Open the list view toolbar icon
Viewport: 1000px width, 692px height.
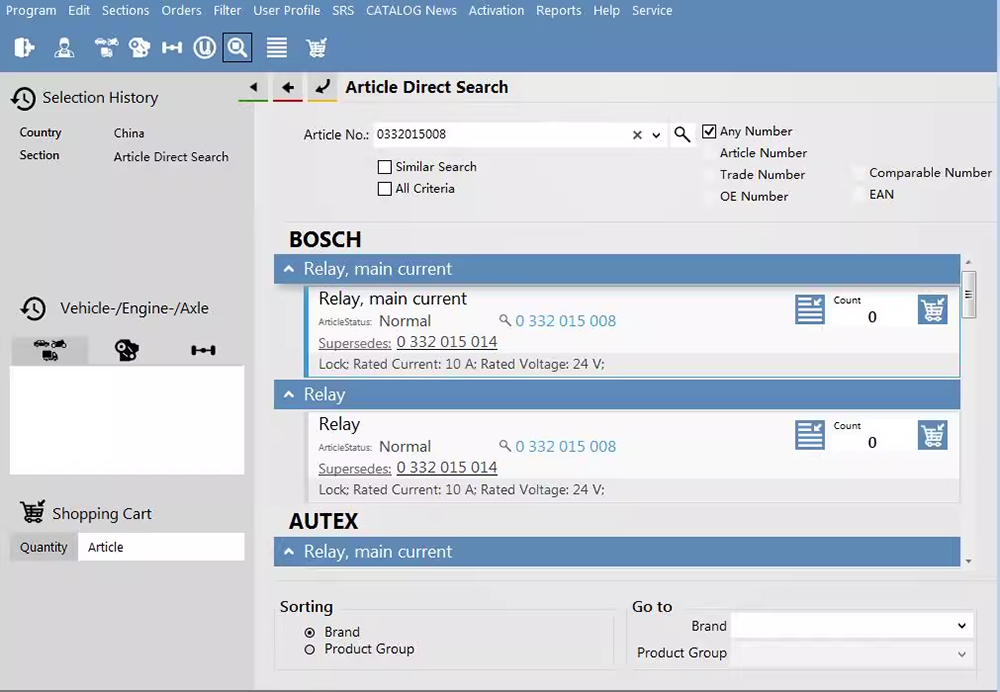click(277, 47)
